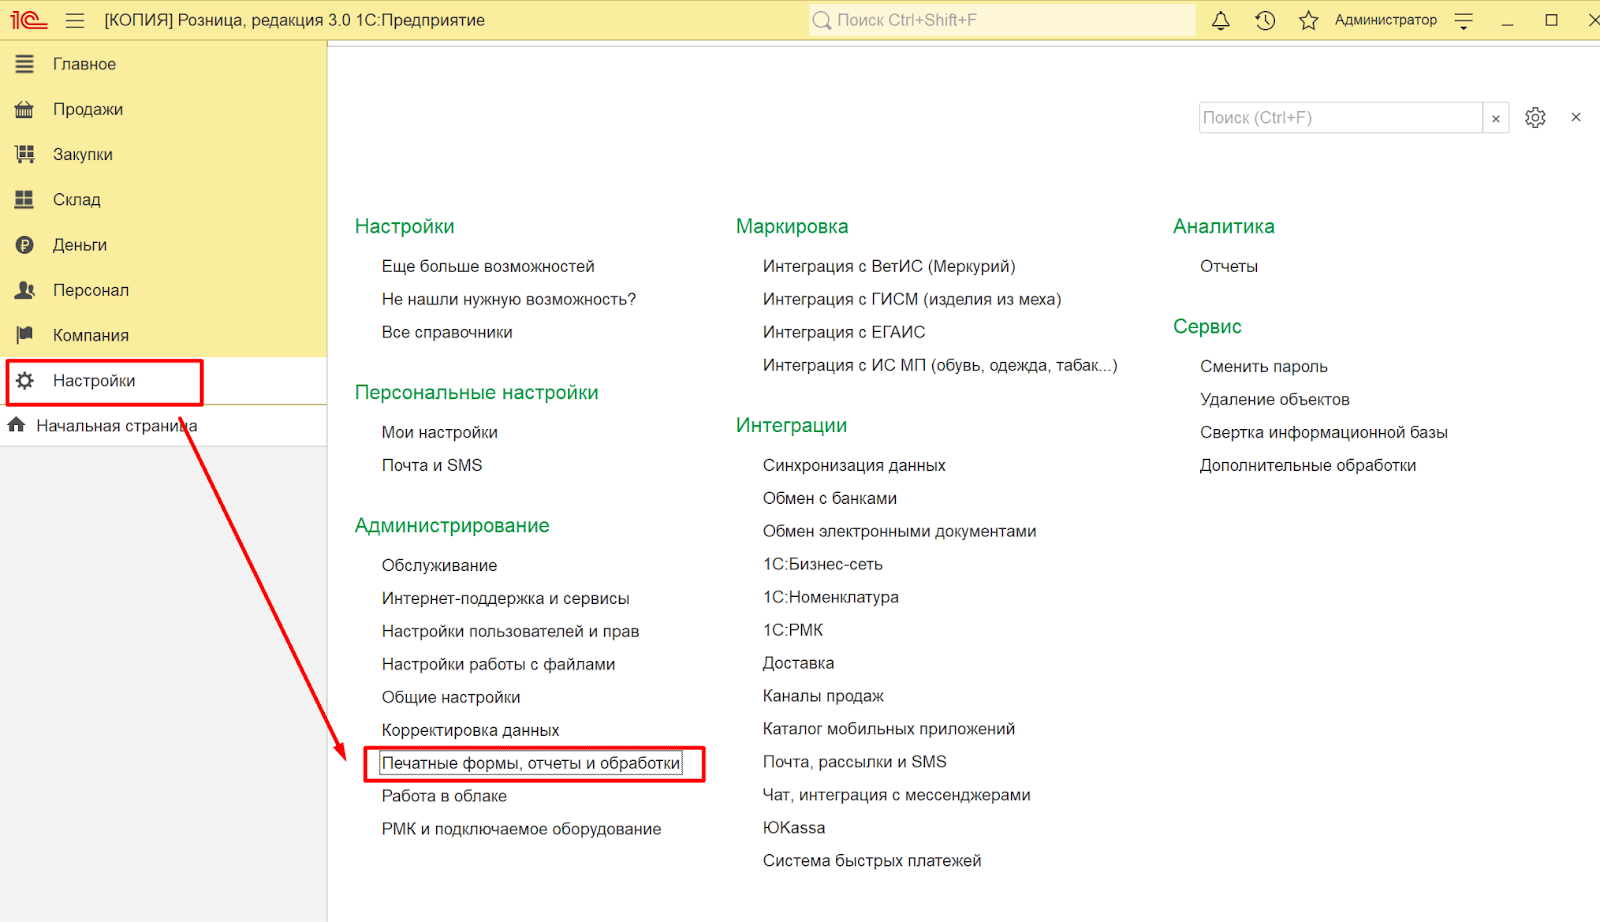Viewport: 1600px width, 922px height.
Task: Click the home icon of Начальная страница
Action: [x=16, y=425]
